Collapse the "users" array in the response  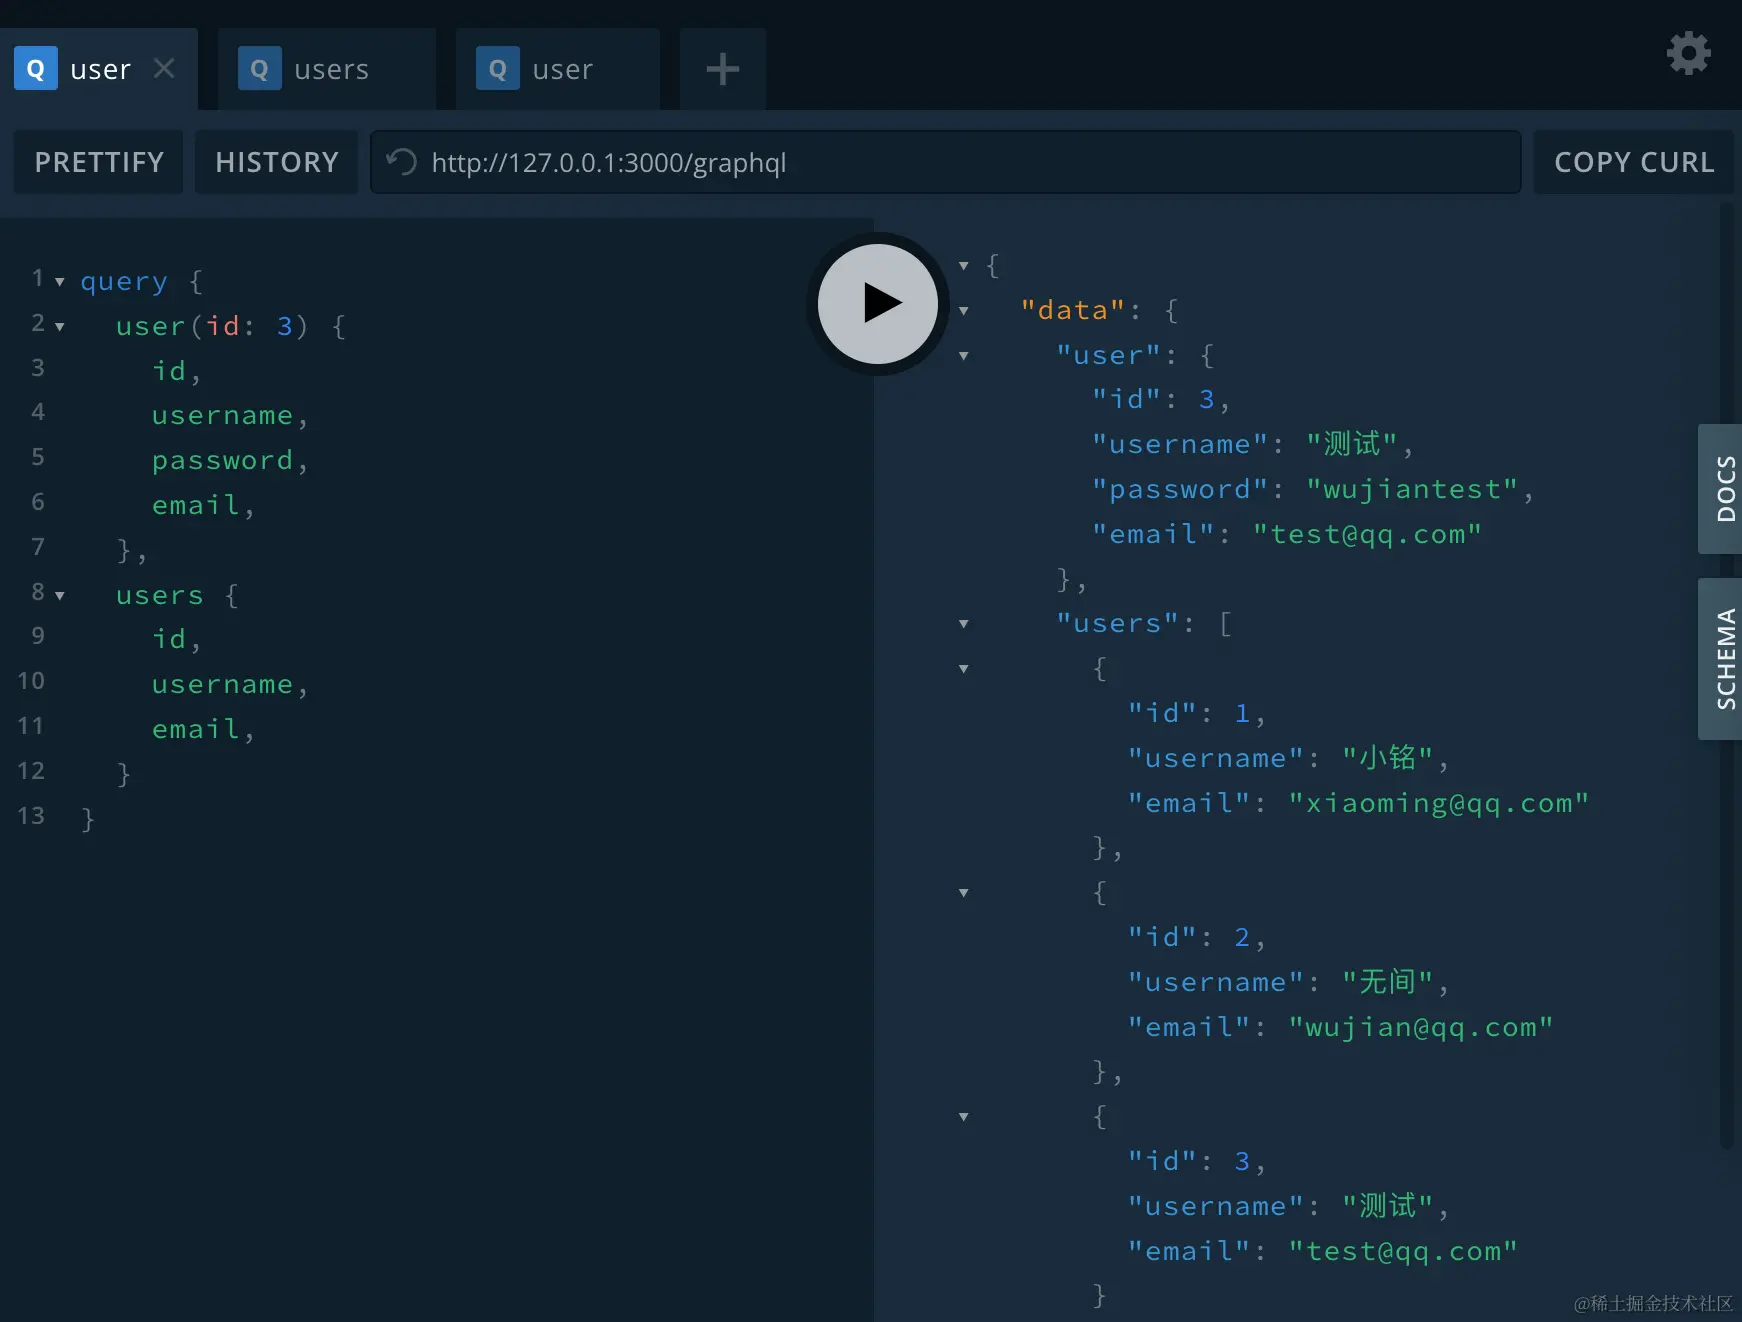[x=964, y=624]
